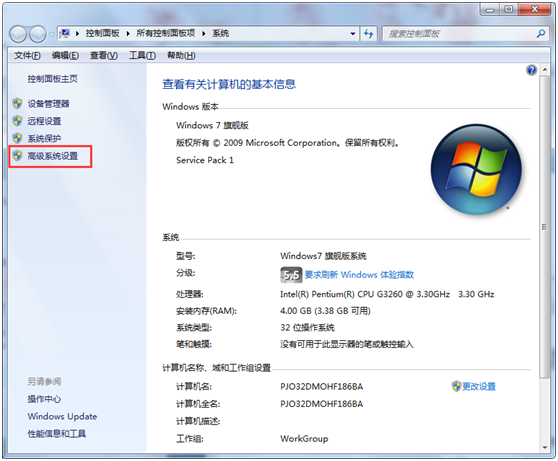Viewport: 558px width, 461px height.
Task: Click shield icon beside 系统保护
Action: pyautogui.click(x=17, y=138)
